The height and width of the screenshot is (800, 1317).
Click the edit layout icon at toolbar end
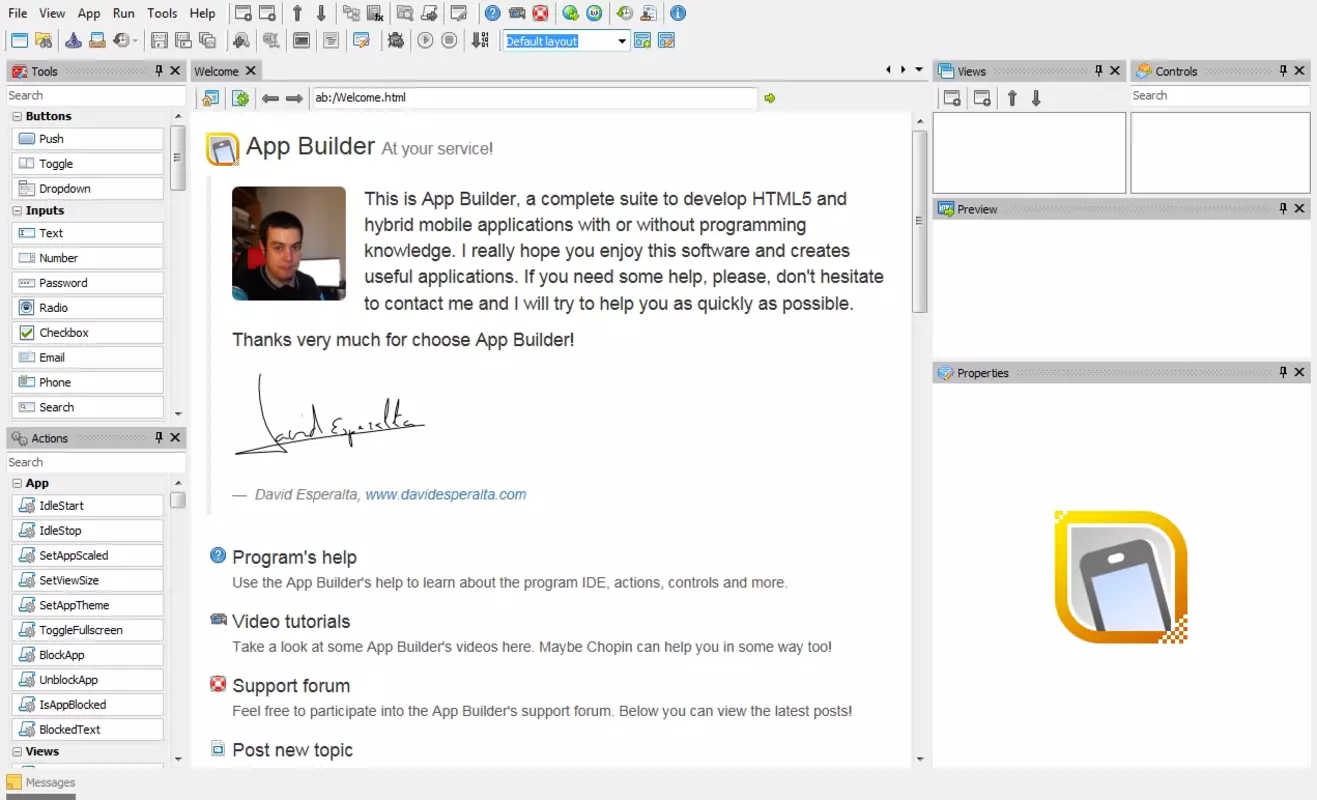(666, 41)
